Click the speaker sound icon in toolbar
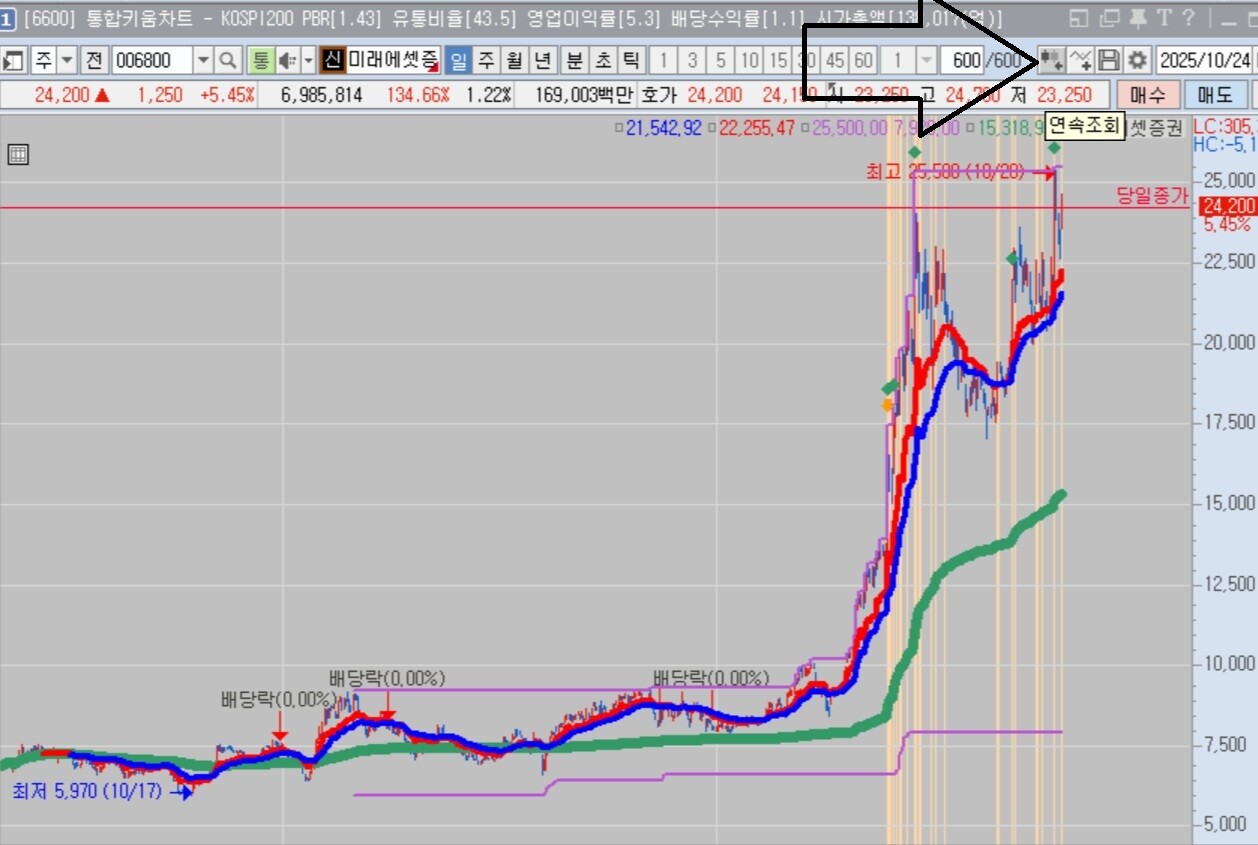 pos(286,61)
